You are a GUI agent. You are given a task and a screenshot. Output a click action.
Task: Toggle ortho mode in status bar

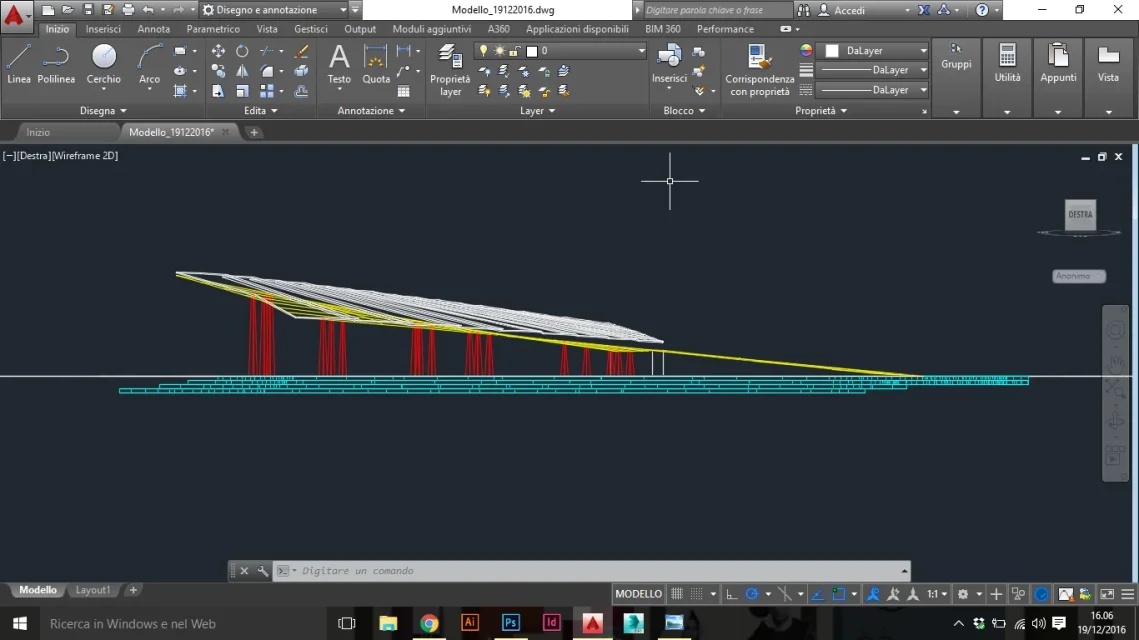coord(731,594)
